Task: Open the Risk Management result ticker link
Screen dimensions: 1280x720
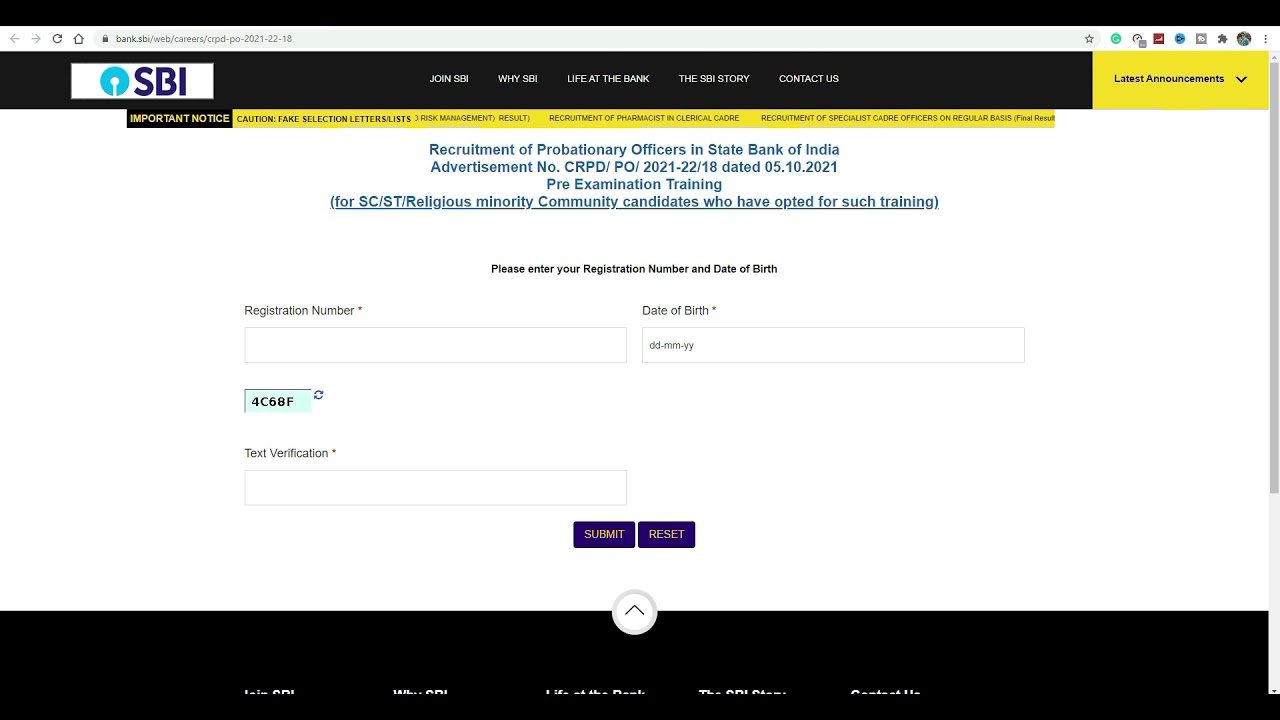Action: click(472, 118)
